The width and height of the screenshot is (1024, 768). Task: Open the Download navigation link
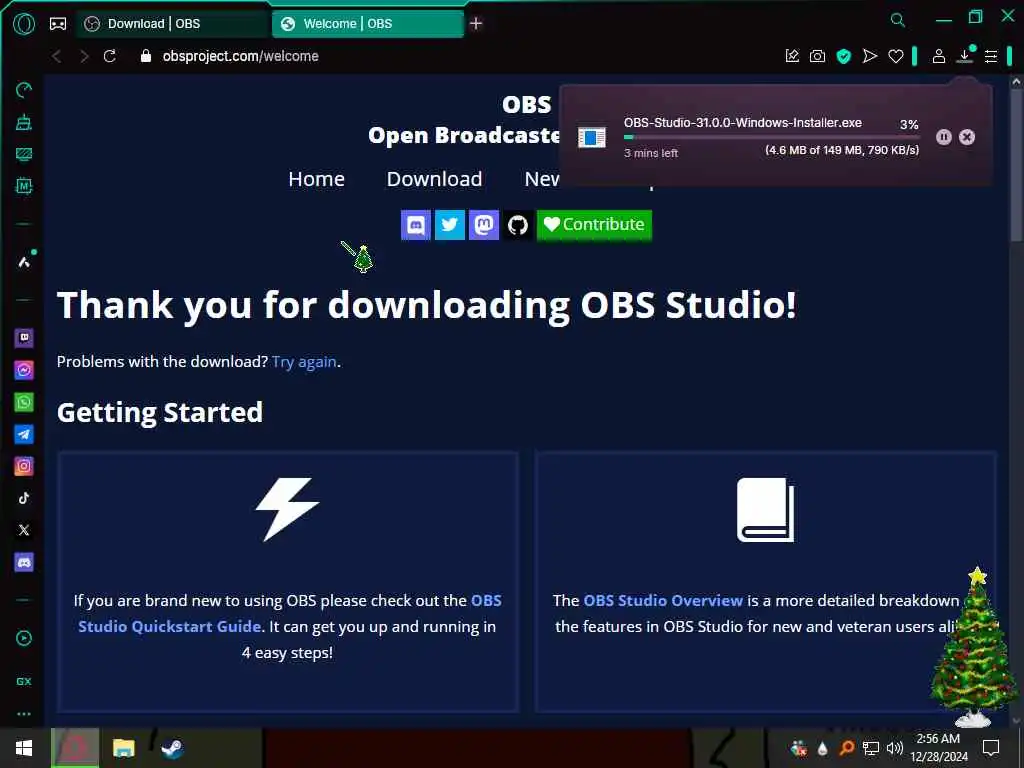434,179
